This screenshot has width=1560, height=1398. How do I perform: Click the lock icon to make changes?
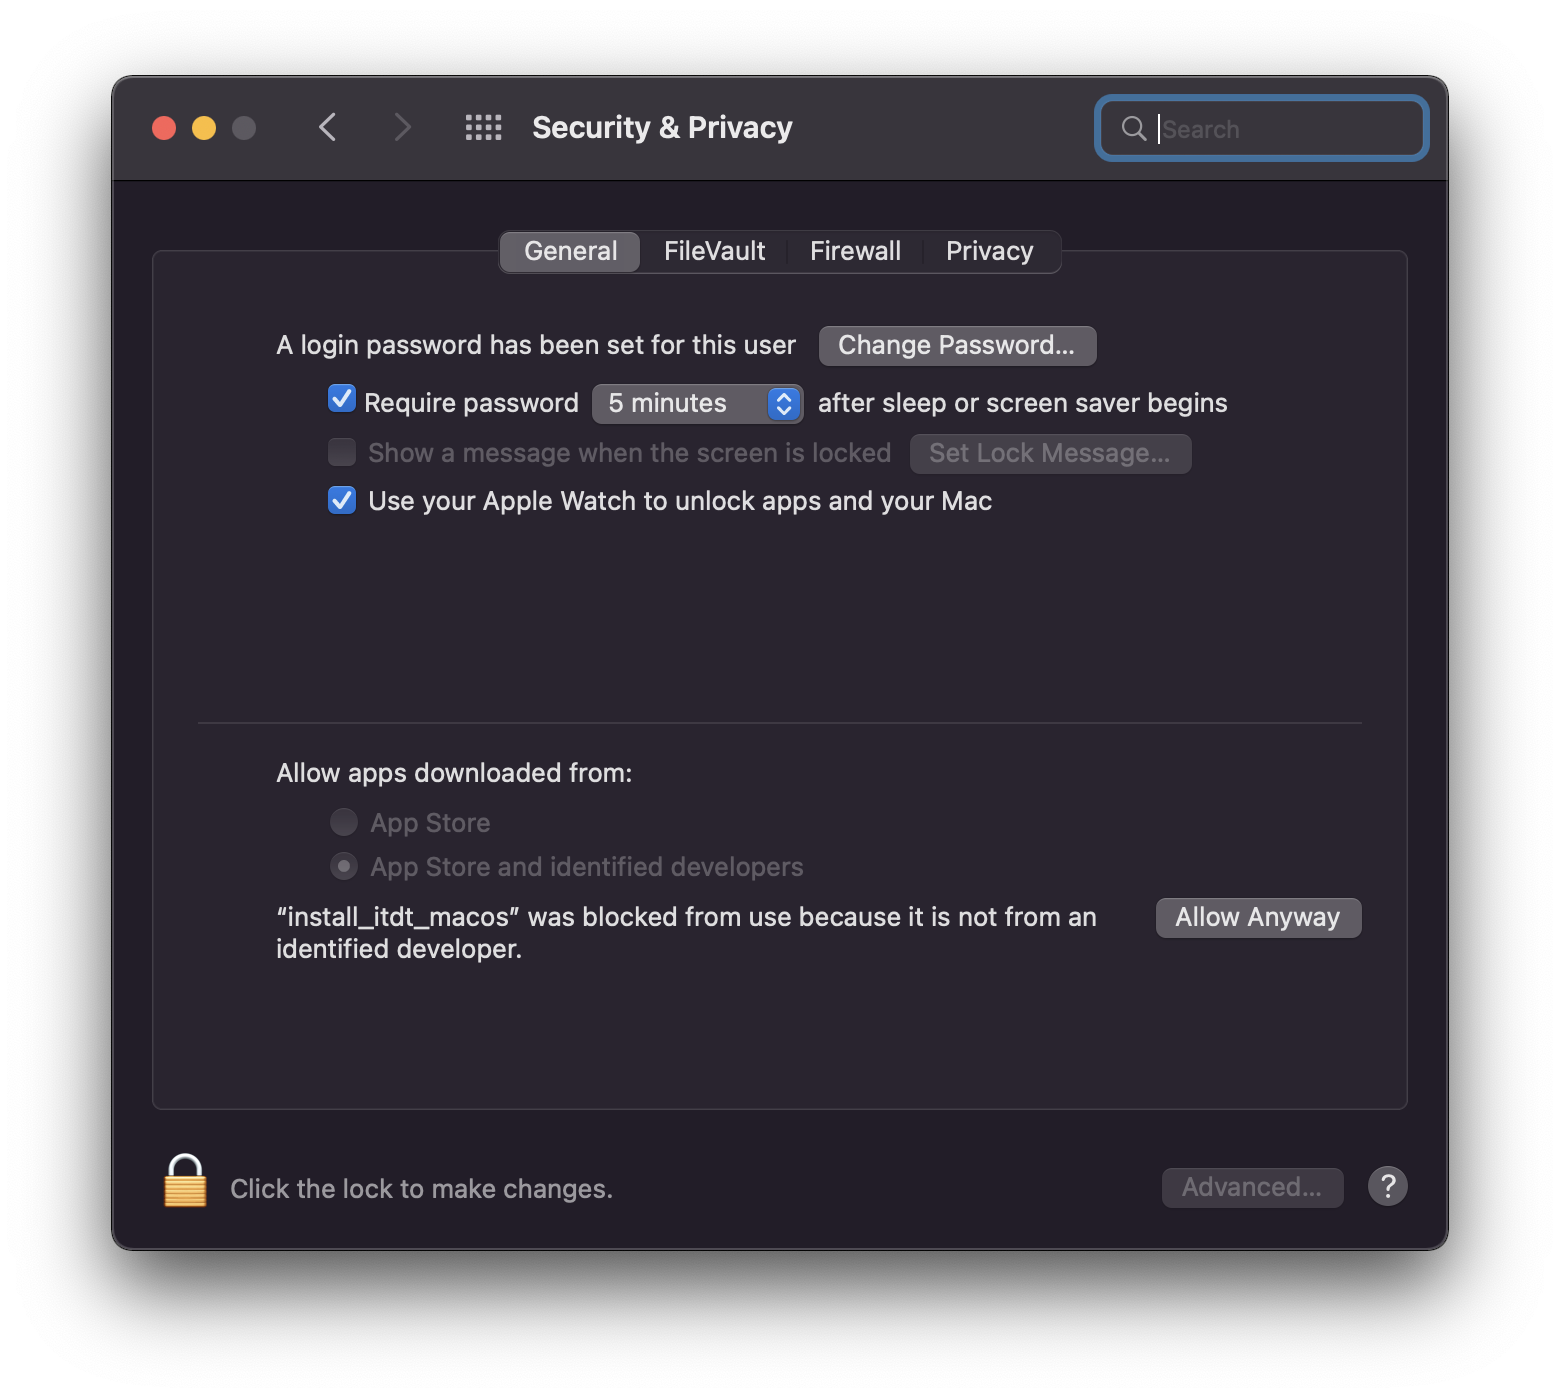pos(185,1182)
